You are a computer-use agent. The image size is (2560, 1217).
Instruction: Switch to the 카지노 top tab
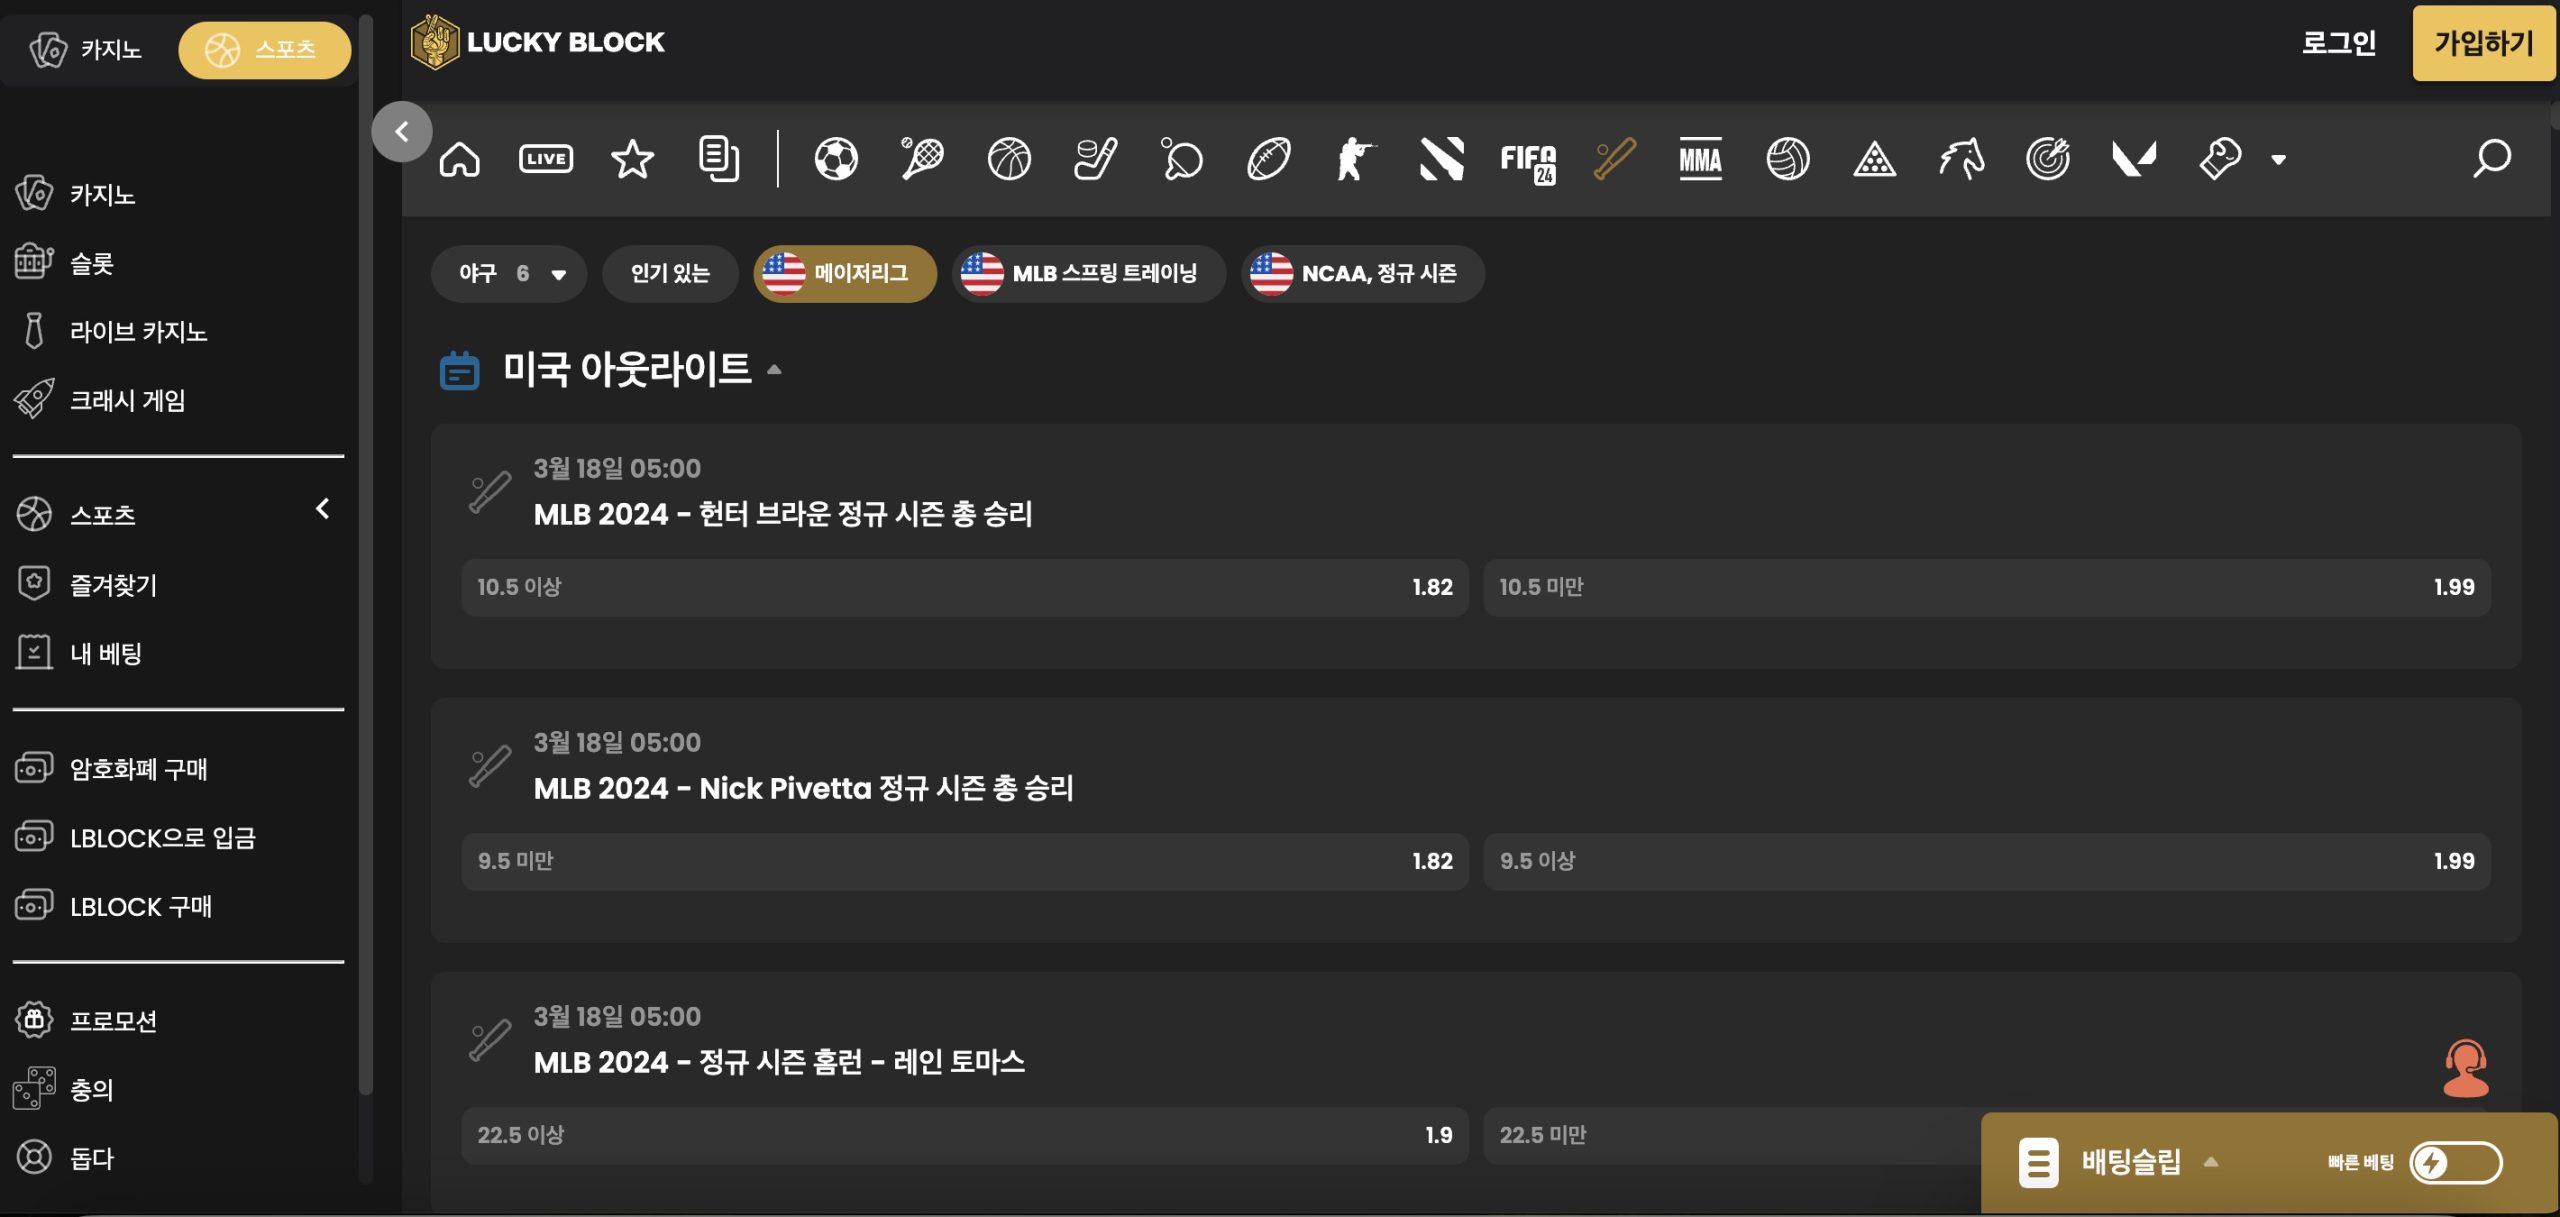point(87,49)
